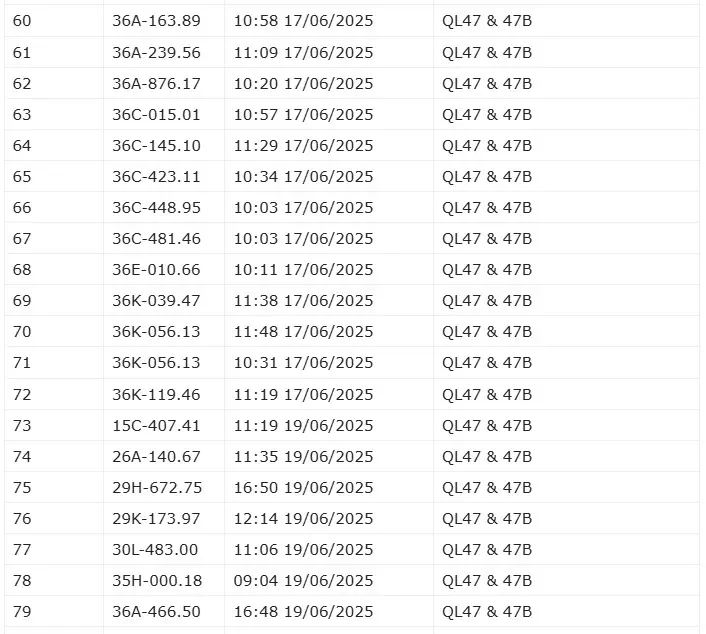Select row number 65
Screen dimensions: 706x634
[x=22, y=176]
